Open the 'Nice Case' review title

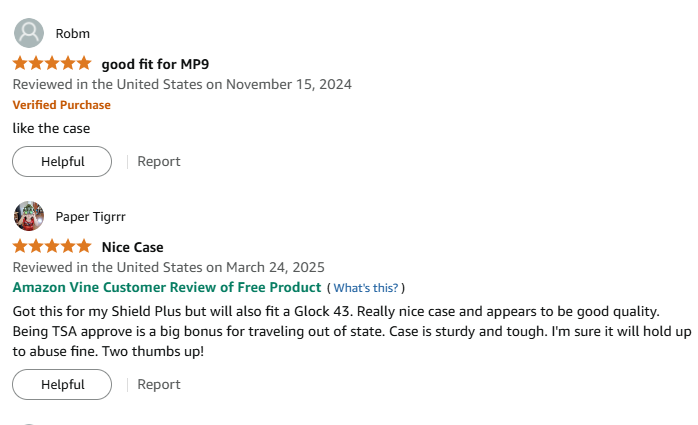132,247
